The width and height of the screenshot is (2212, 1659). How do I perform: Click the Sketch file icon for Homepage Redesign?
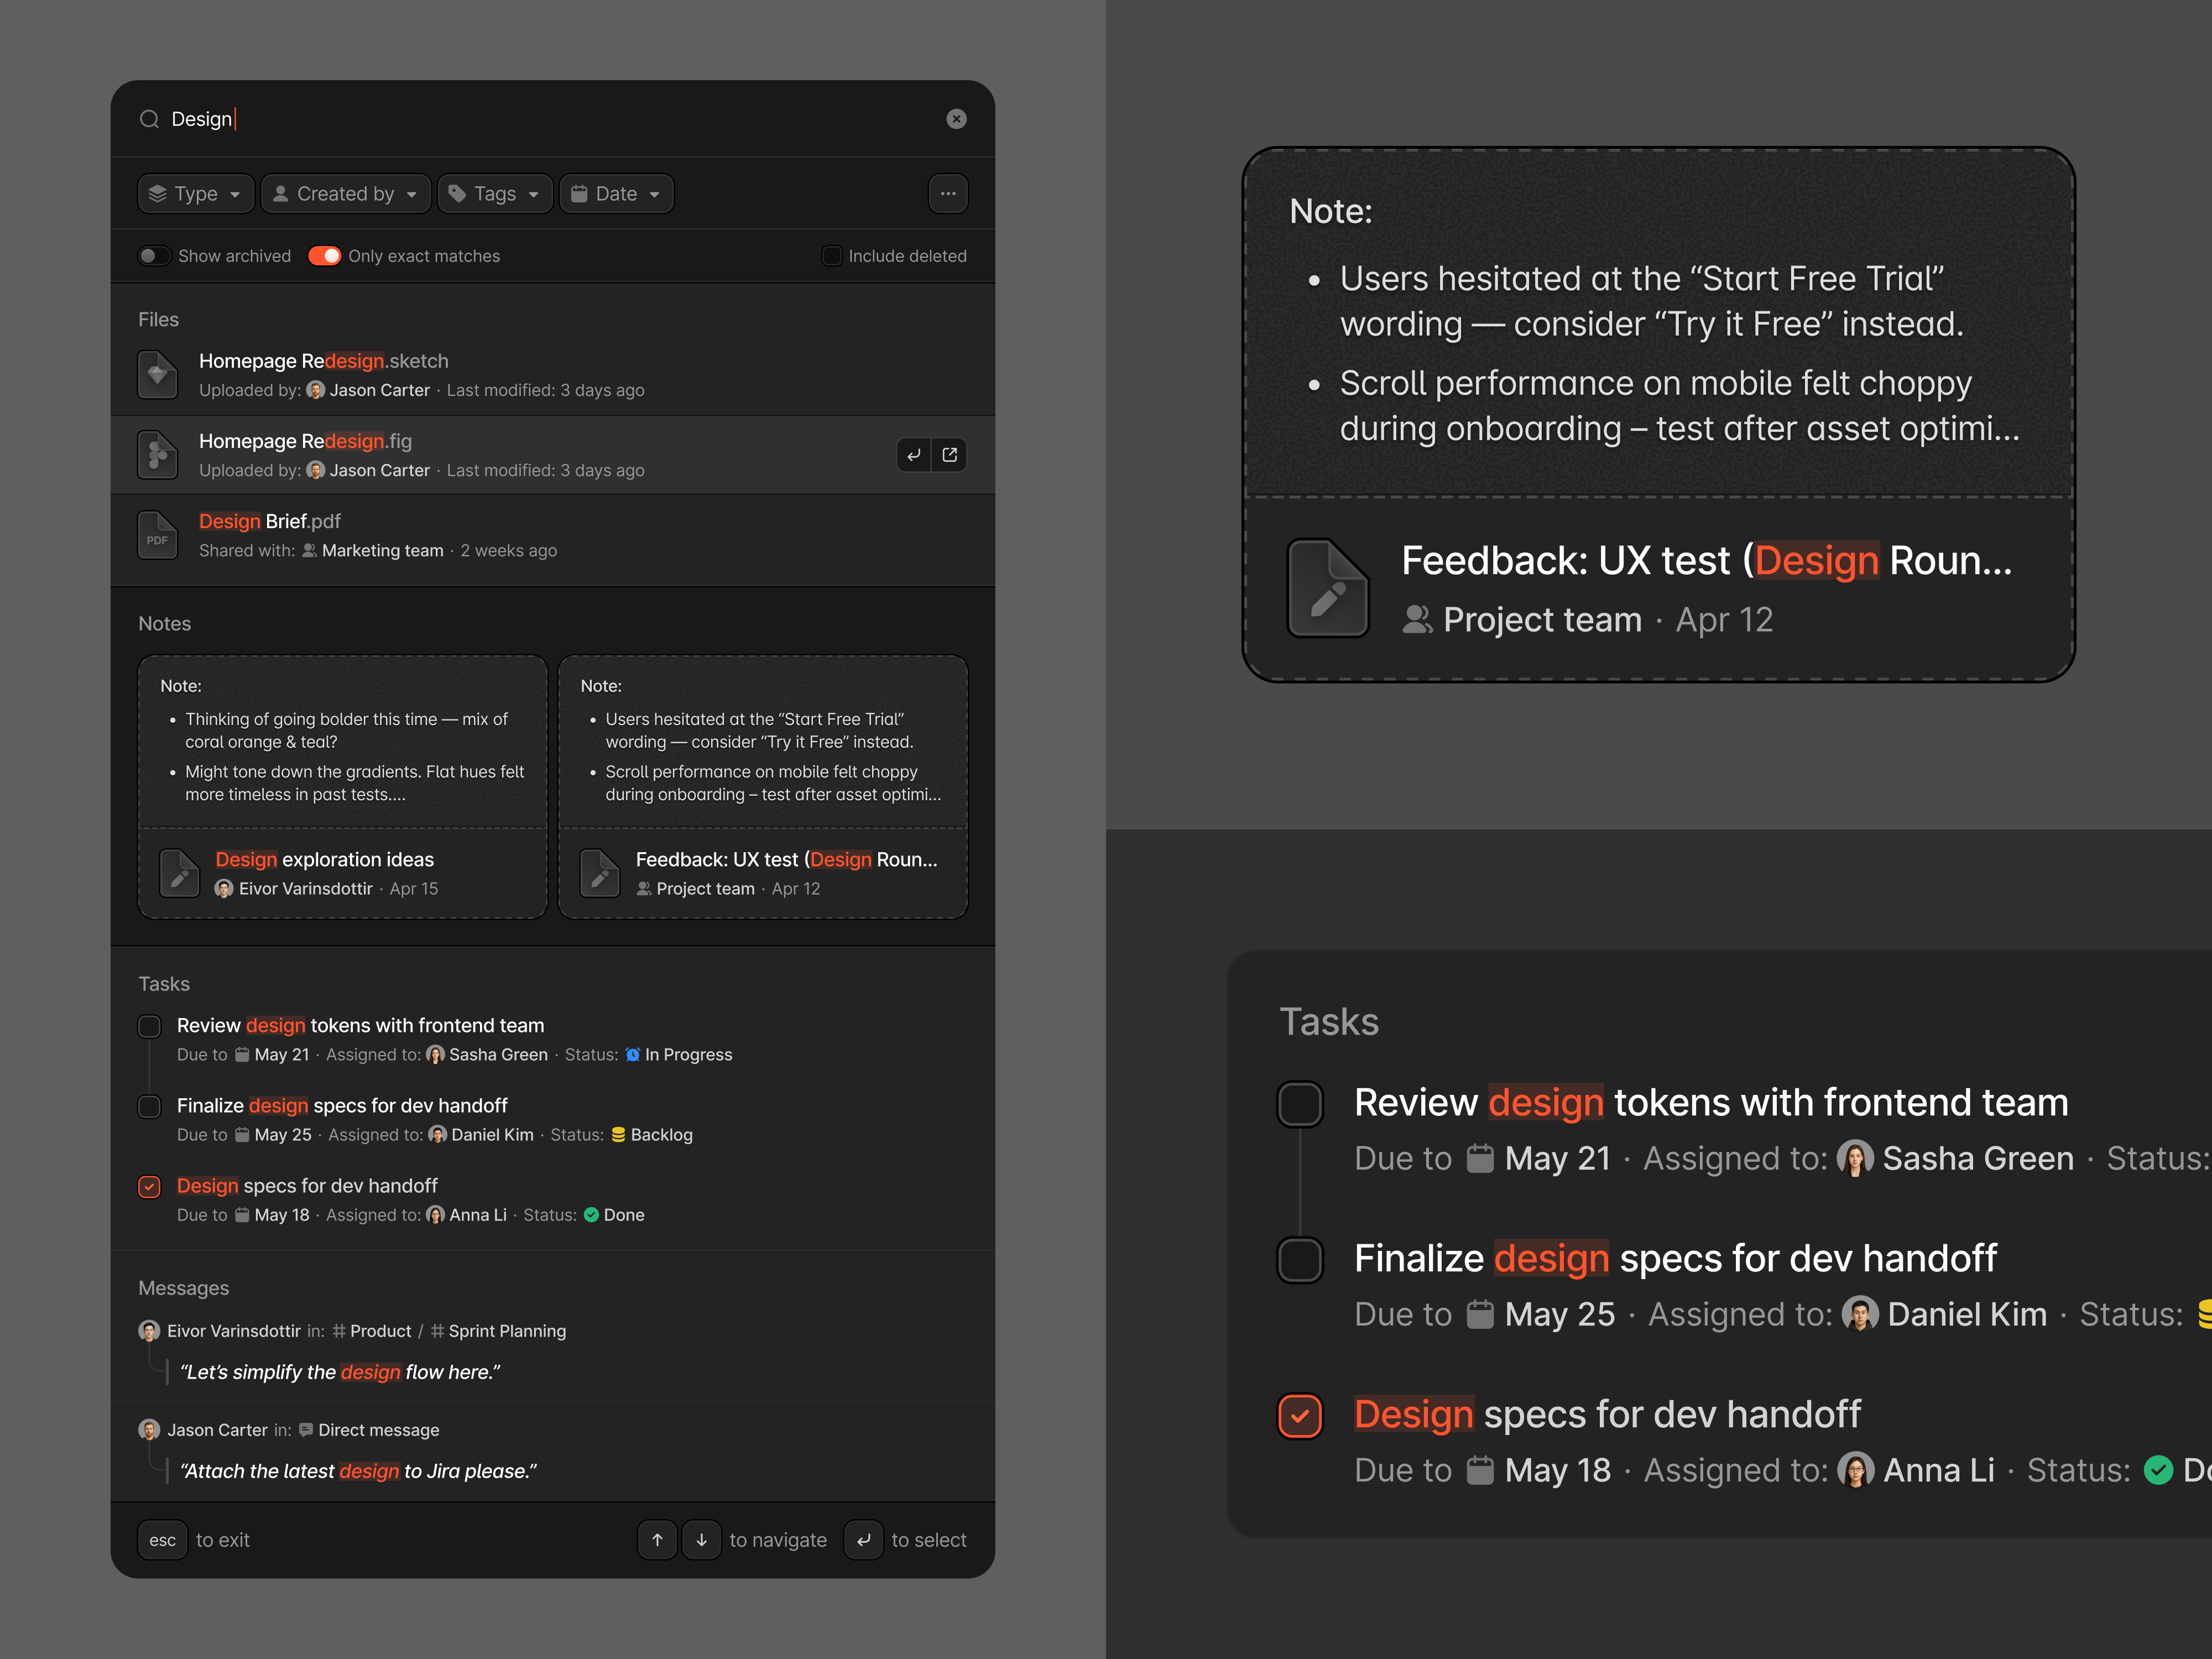(x=157, y=373)
